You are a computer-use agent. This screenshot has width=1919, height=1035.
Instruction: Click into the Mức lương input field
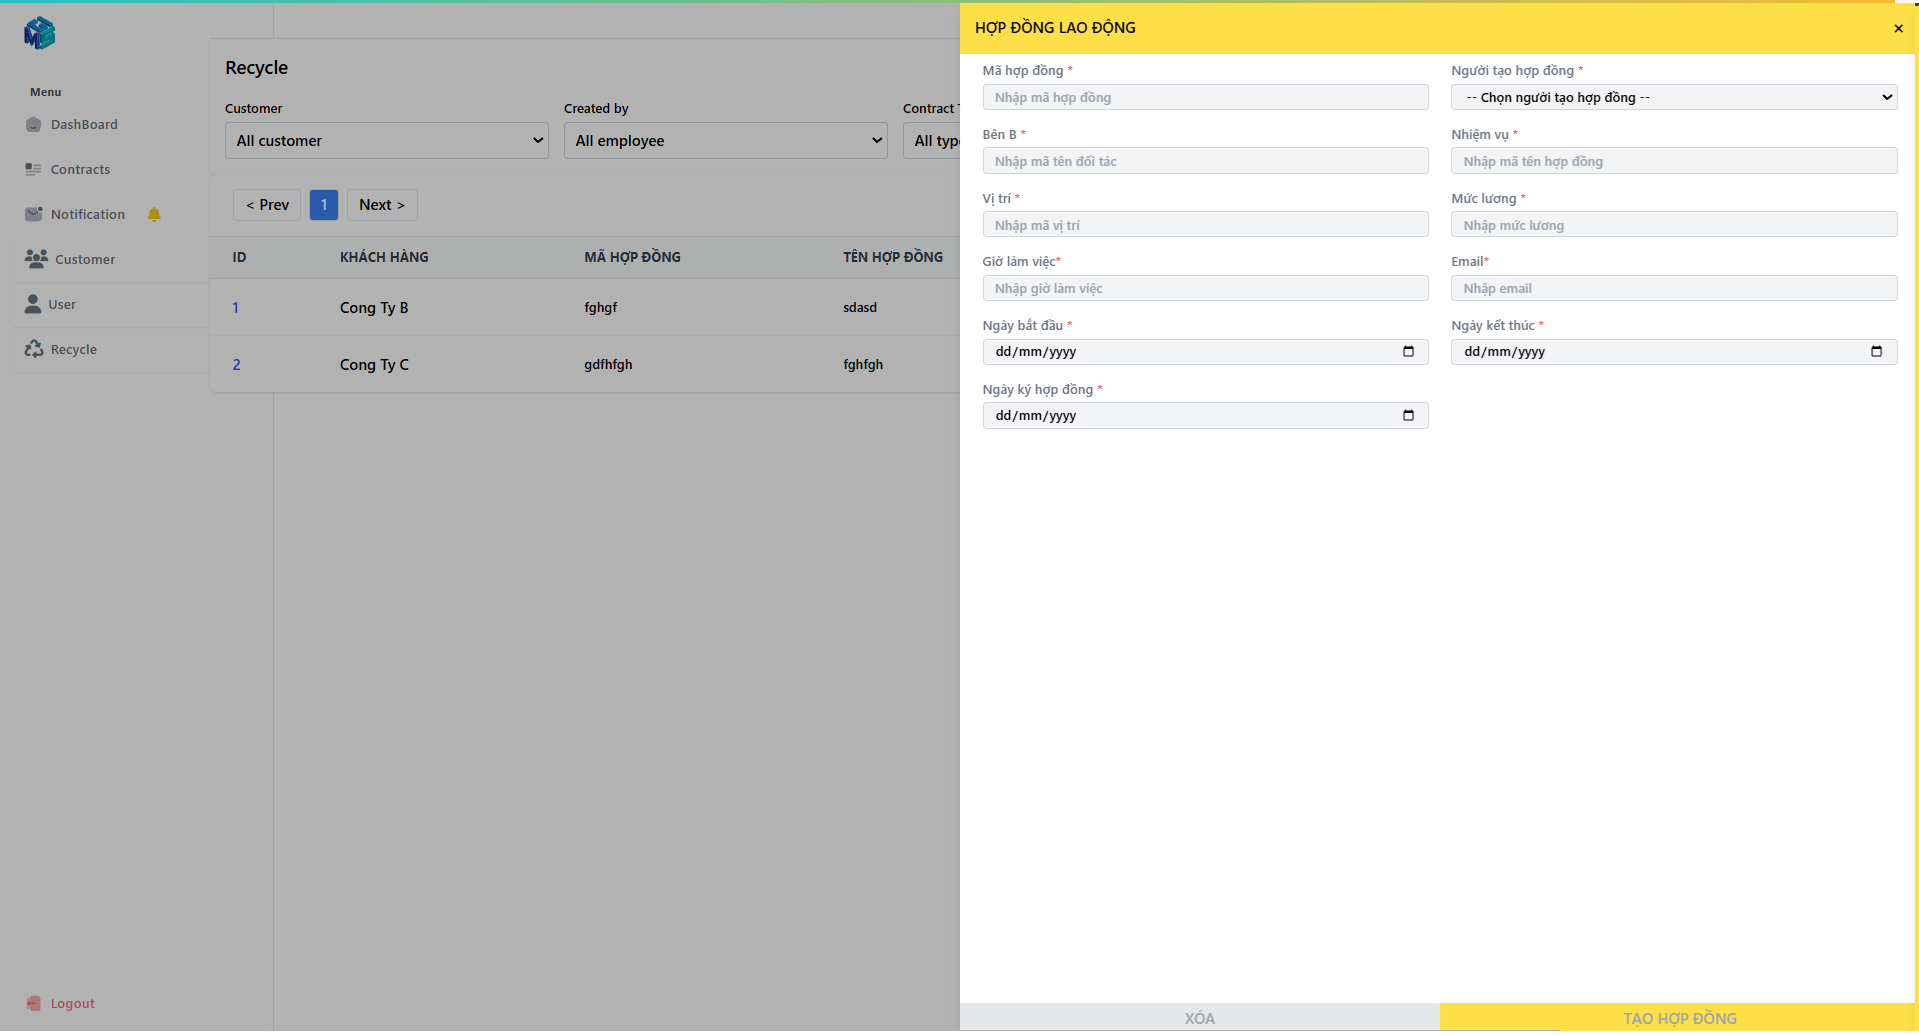1673,225
